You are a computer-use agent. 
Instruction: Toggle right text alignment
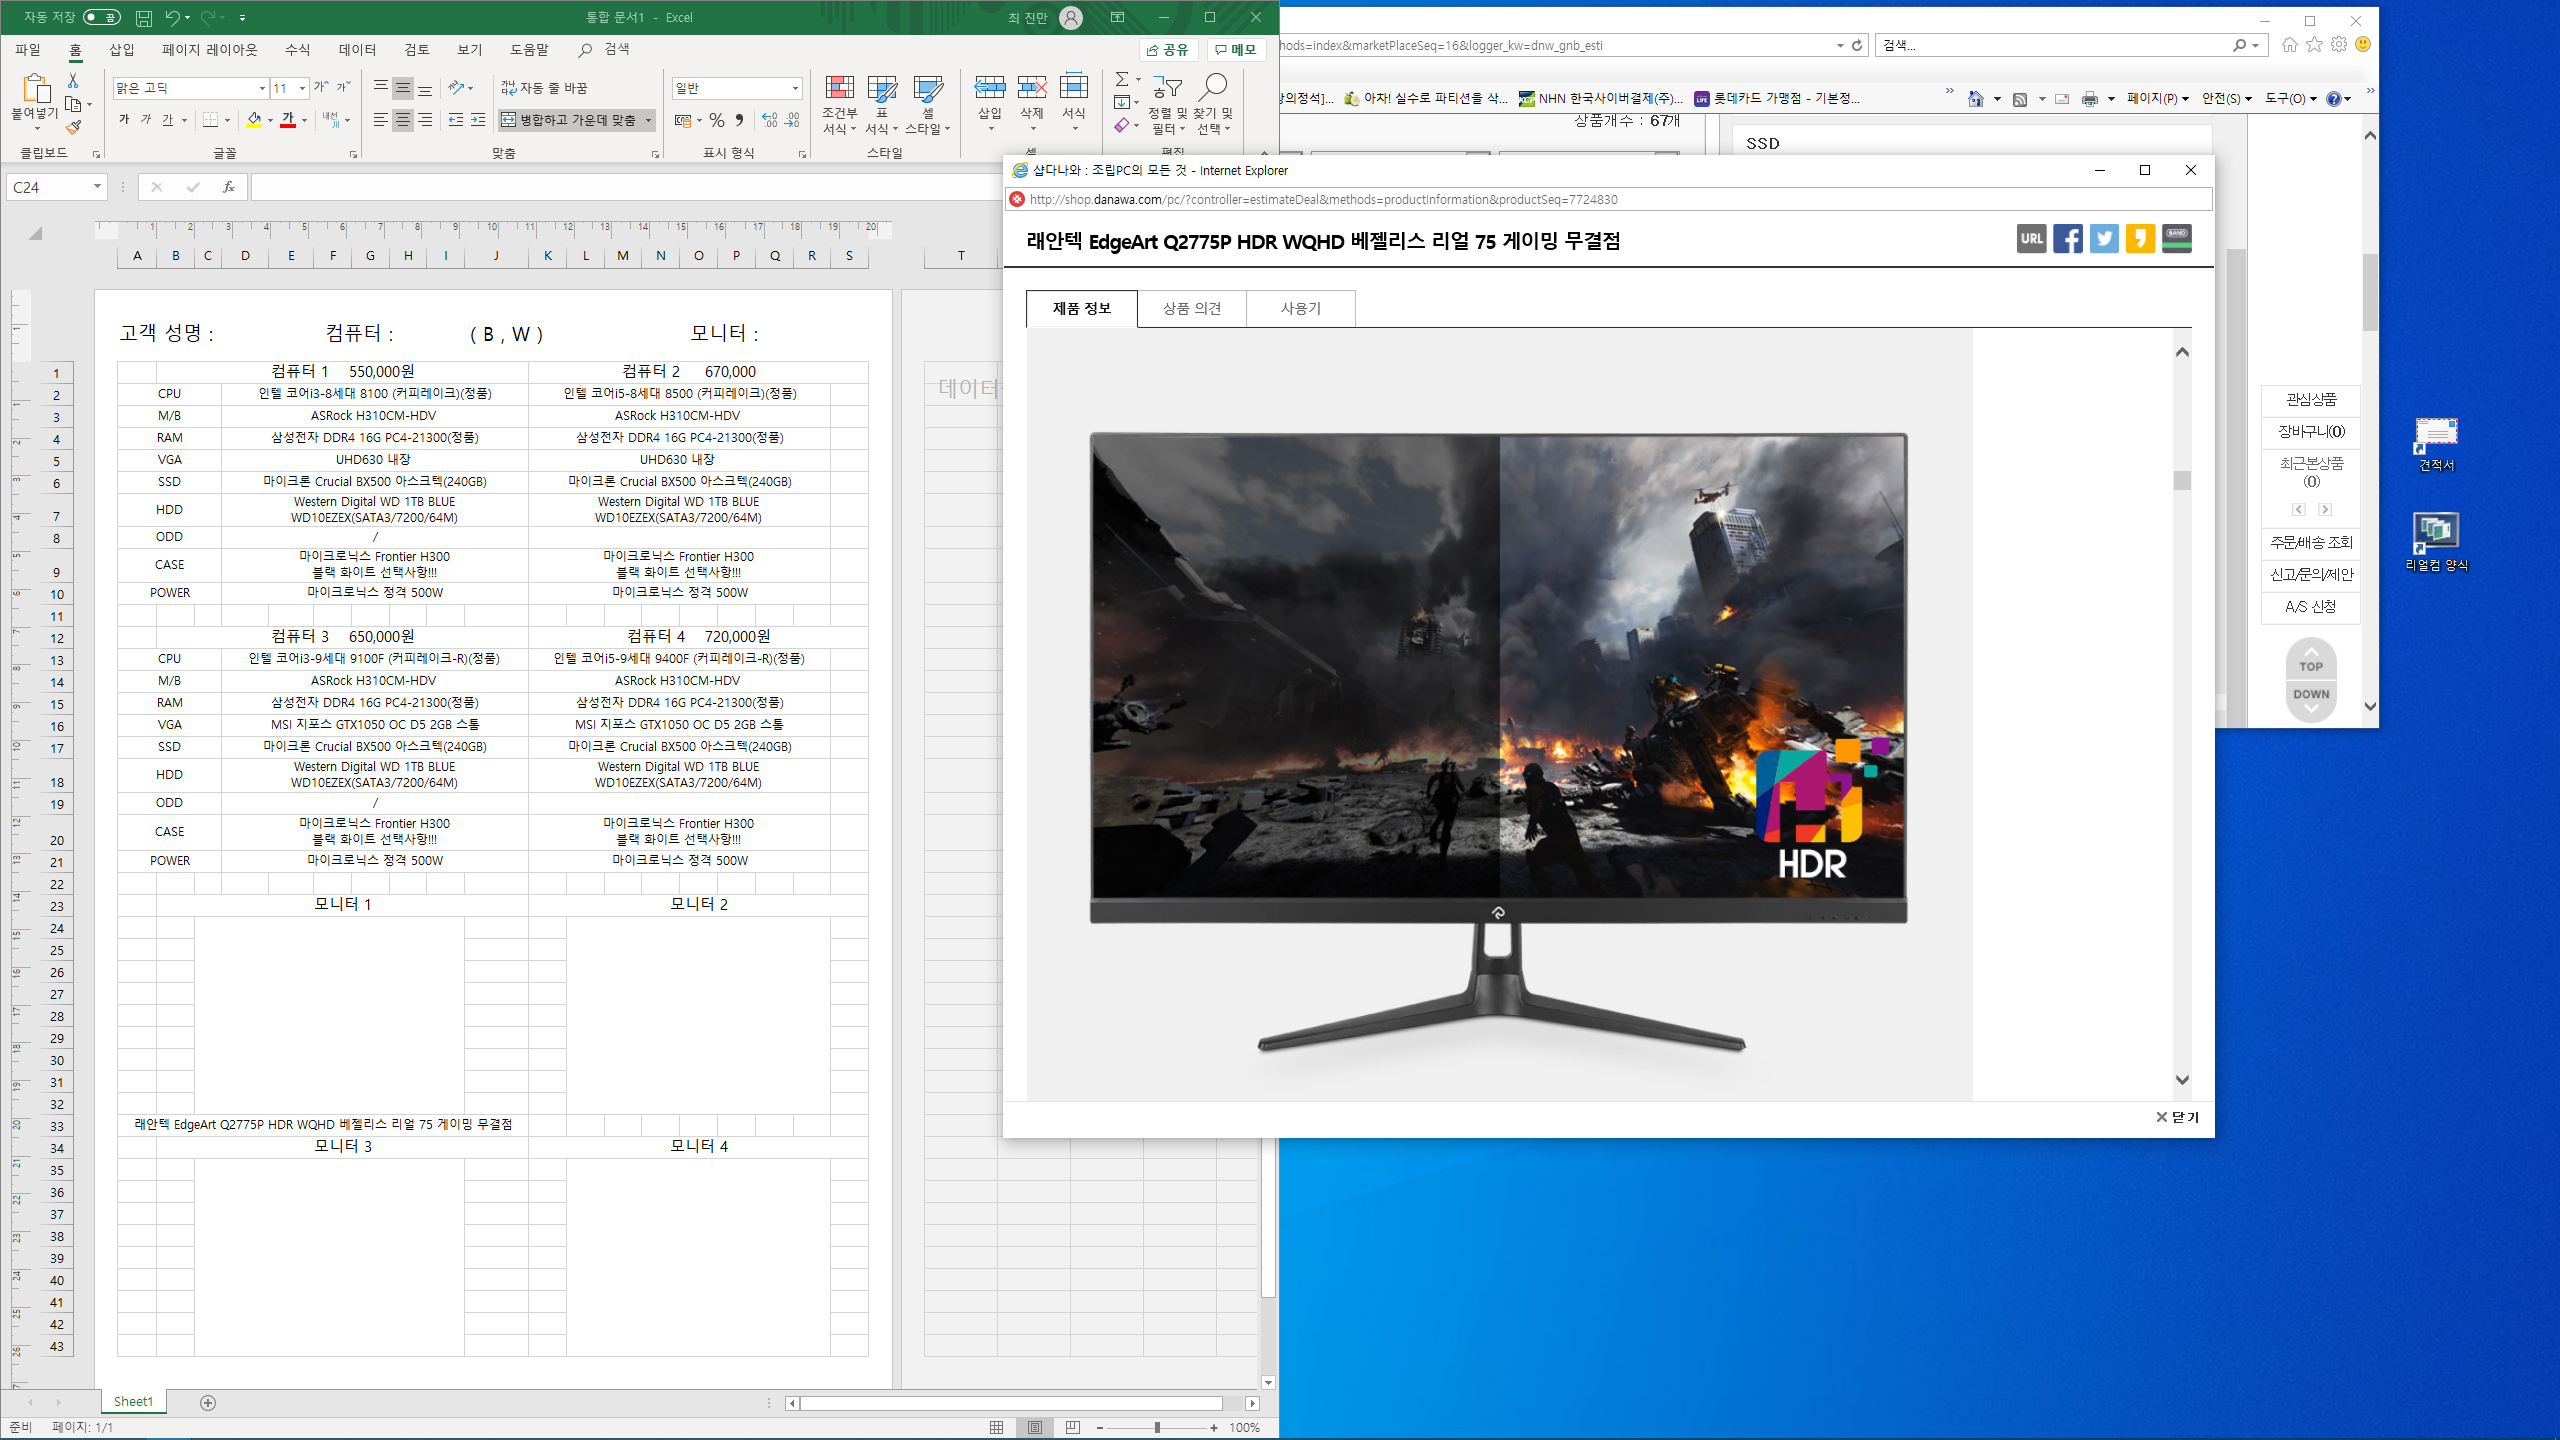pyautogui.click(x=425, y=120)
